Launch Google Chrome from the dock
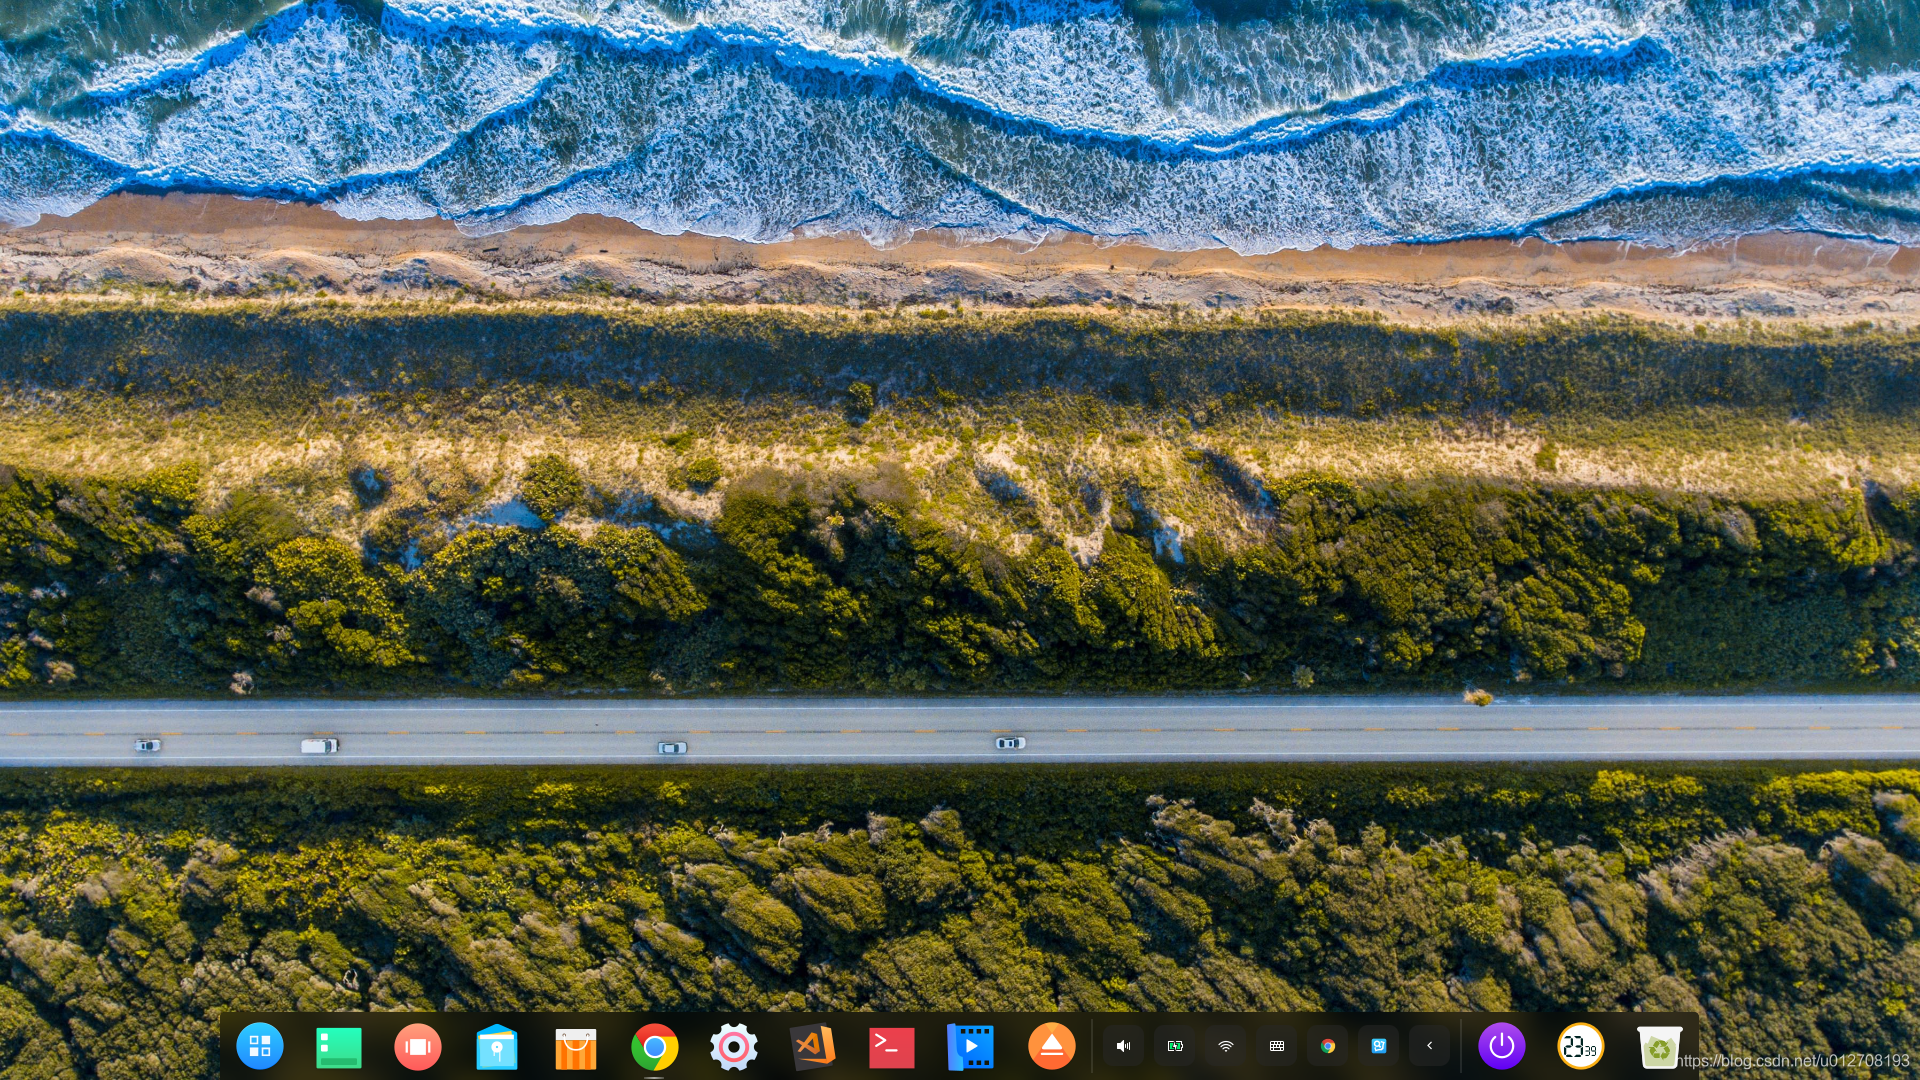The width and height of the screenshot is (1920, 1080). click(654, 1047)
